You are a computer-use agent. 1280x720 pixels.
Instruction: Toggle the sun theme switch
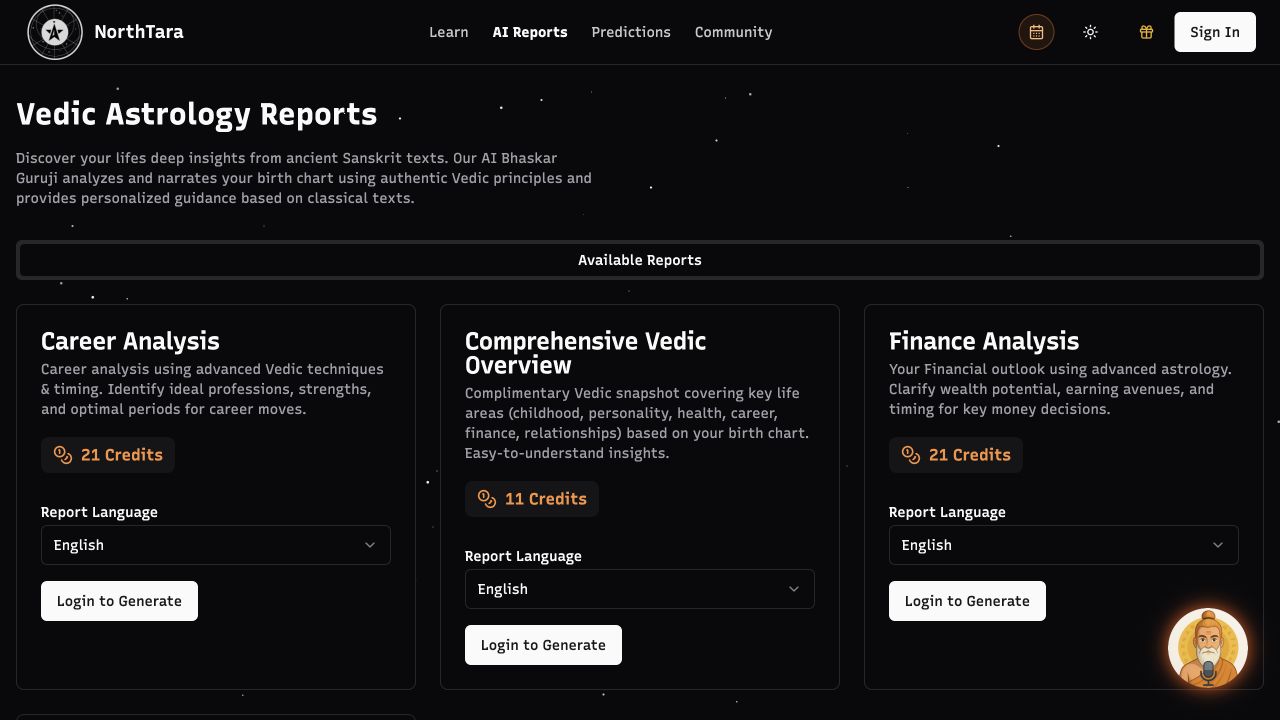coord(1090,32)
